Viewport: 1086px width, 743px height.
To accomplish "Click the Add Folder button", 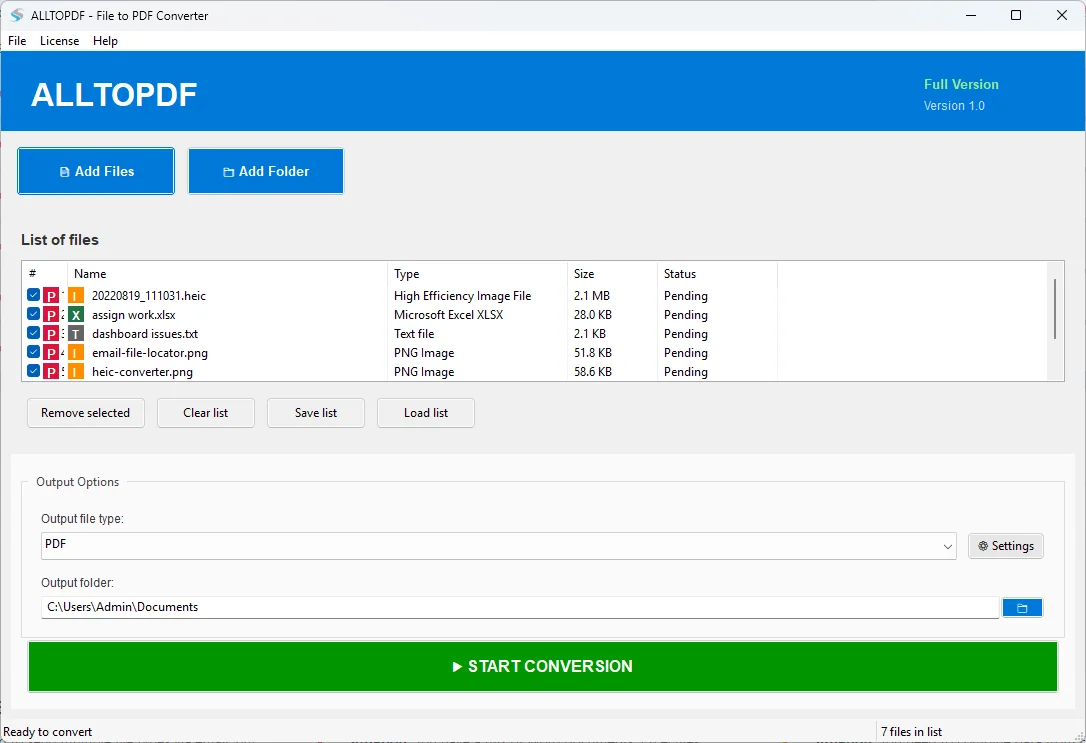I will tap(265, 171).
